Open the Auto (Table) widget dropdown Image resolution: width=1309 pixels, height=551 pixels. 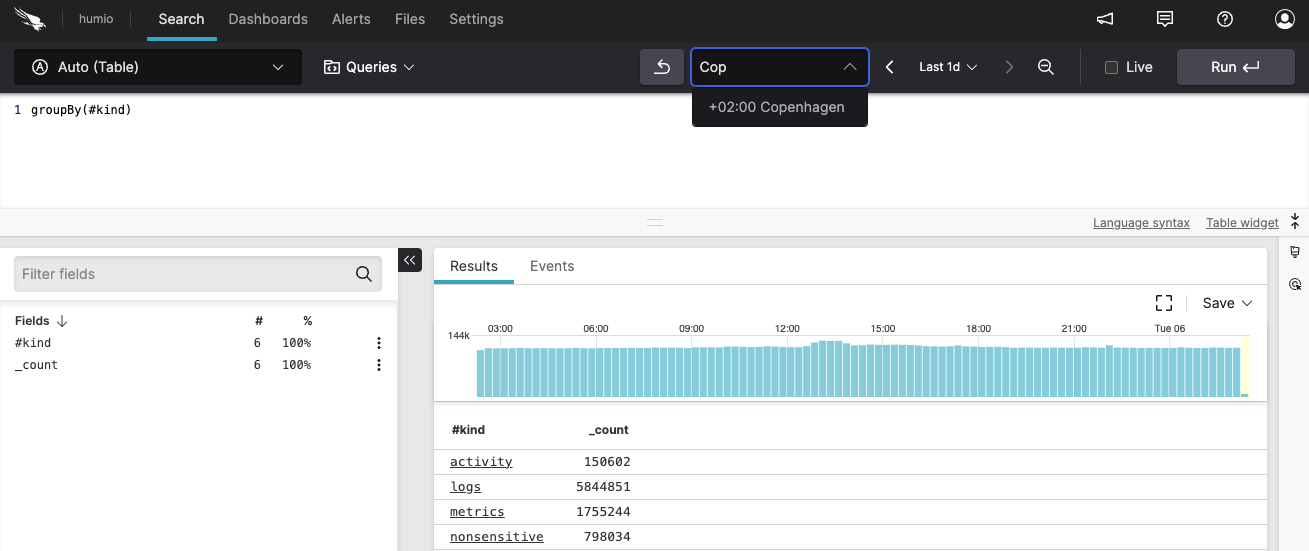(158, 67)
